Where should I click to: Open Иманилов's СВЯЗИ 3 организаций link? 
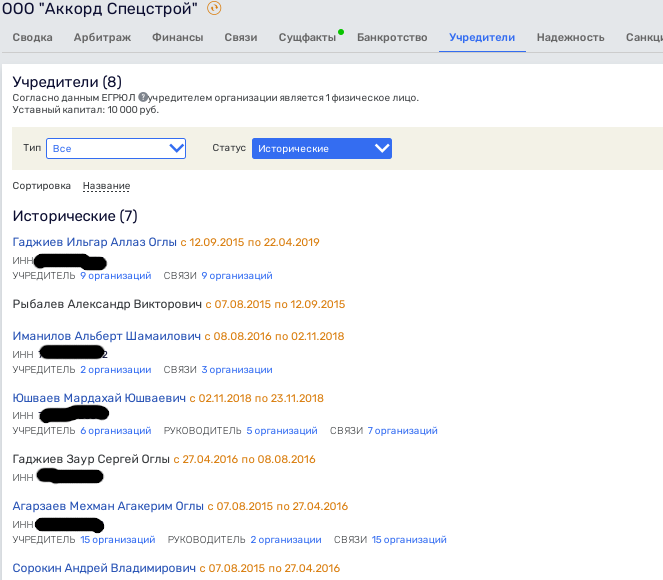click(x=236, y=370)
